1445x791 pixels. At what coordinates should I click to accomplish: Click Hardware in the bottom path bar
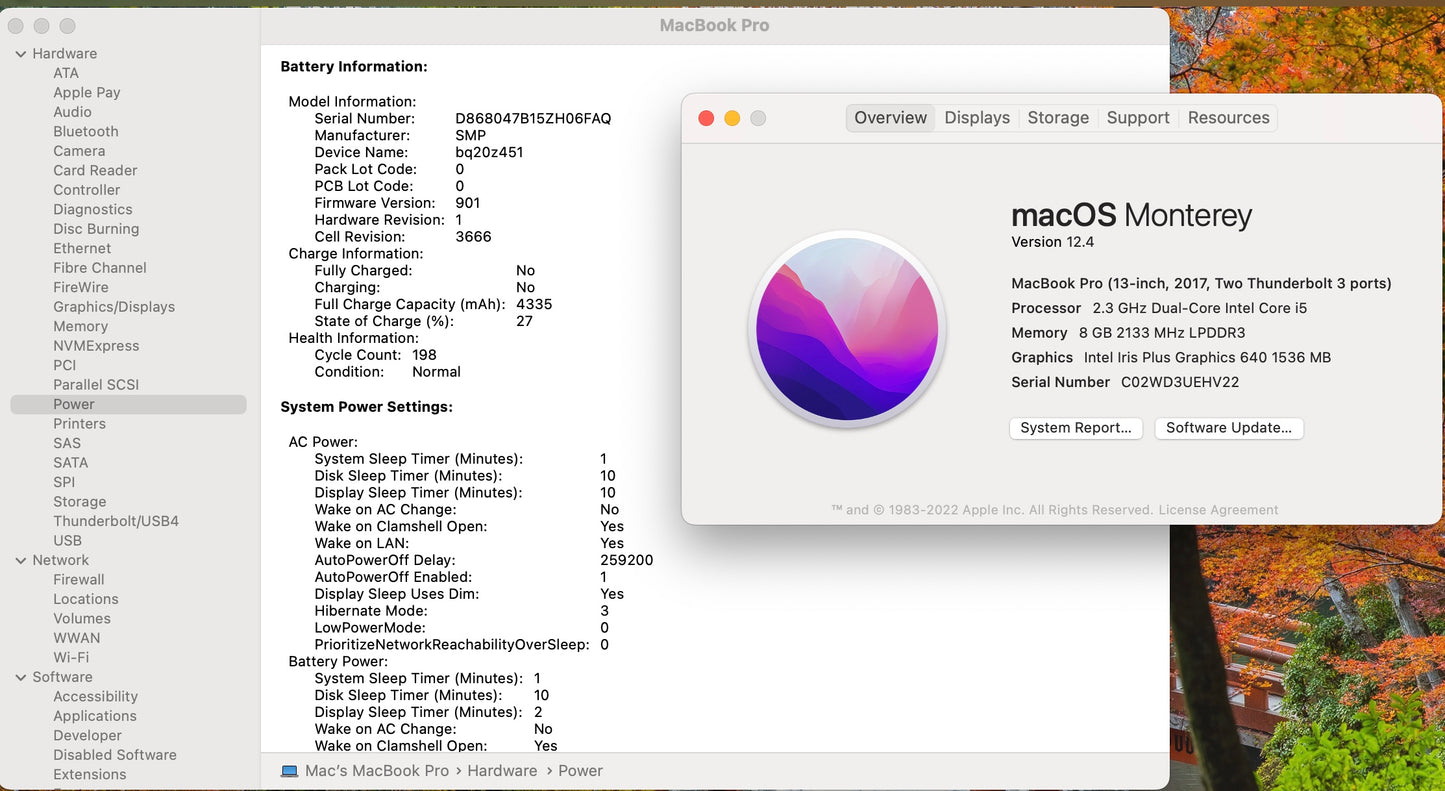502,771
